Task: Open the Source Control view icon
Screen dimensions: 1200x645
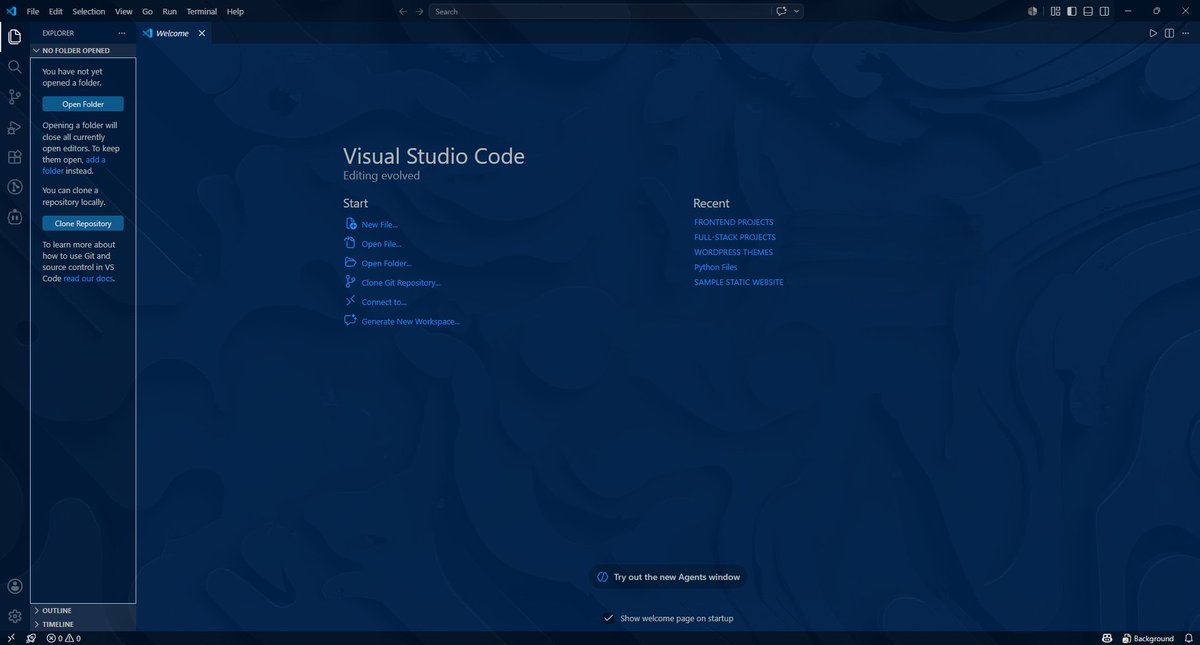Action: pyautogui.click(x=15, y=97)
